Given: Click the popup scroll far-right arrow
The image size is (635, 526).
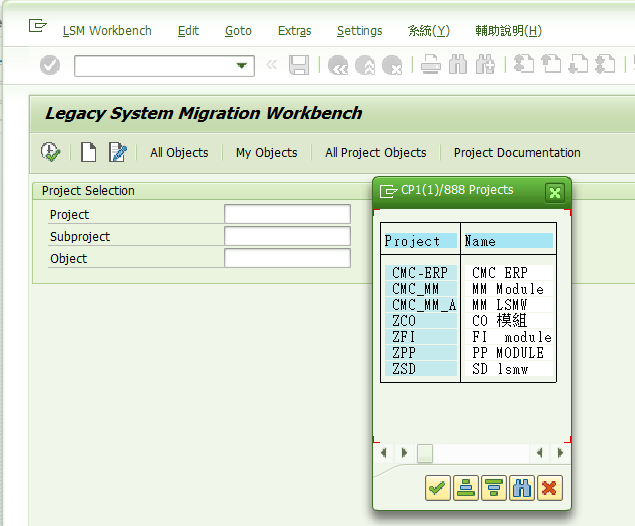Looking at the screenshot, I should [x=560, y=453].
